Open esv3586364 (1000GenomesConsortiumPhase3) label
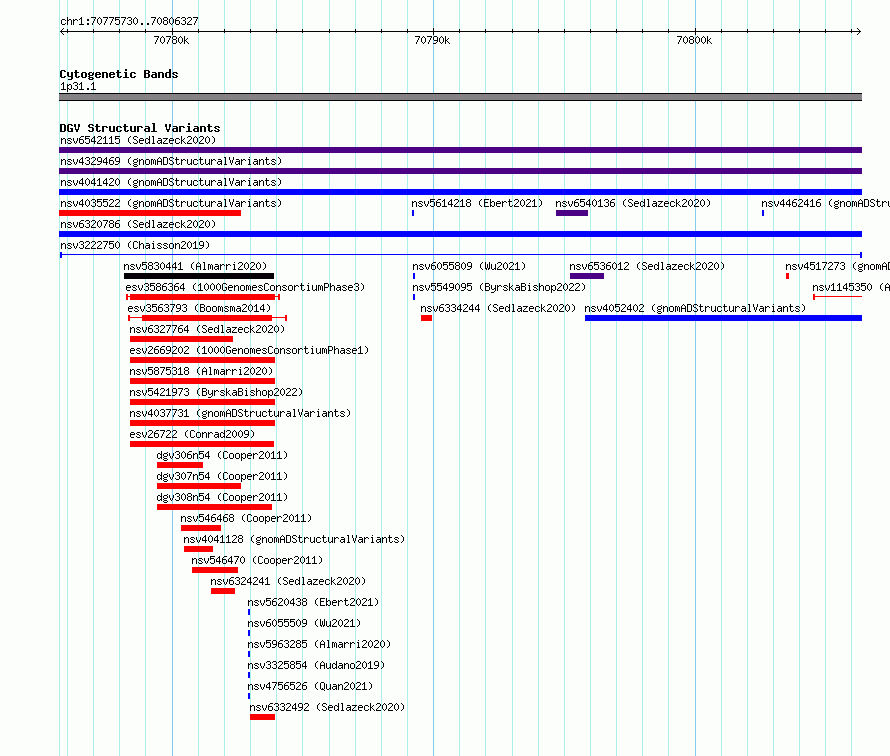This screenshot has width=890, height=756. coord(245,287)
